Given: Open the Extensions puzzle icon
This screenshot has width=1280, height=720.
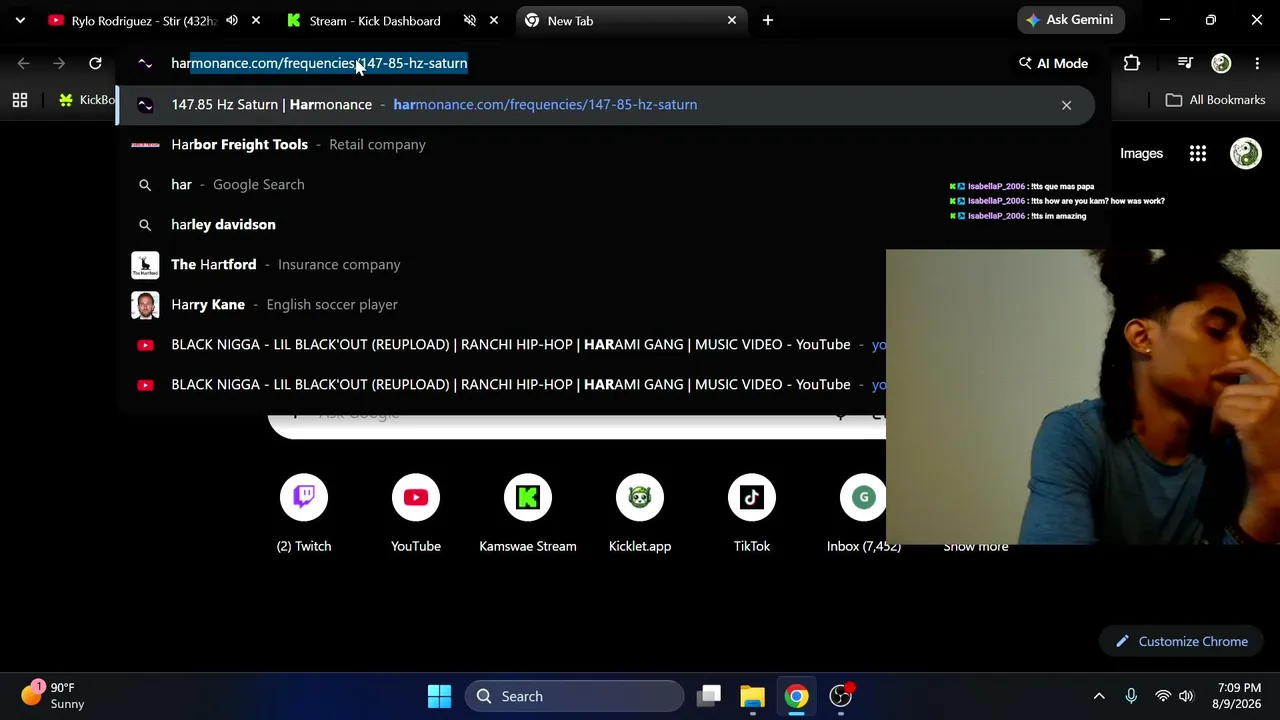Looking at the screenshot, I should point(1132,63).
